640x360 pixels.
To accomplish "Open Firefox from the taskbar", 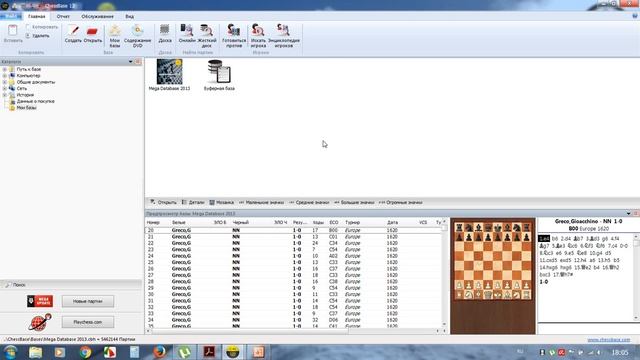I will click(159, 352).
